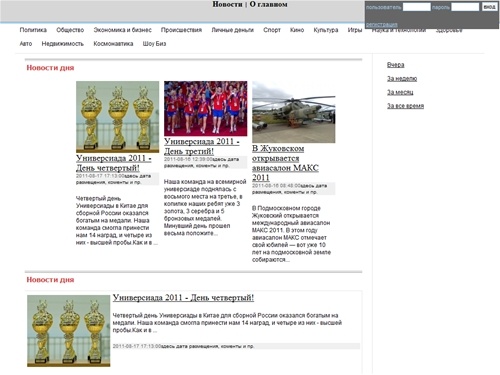
Task: Focus the пользователь username field
Action: 416,7
